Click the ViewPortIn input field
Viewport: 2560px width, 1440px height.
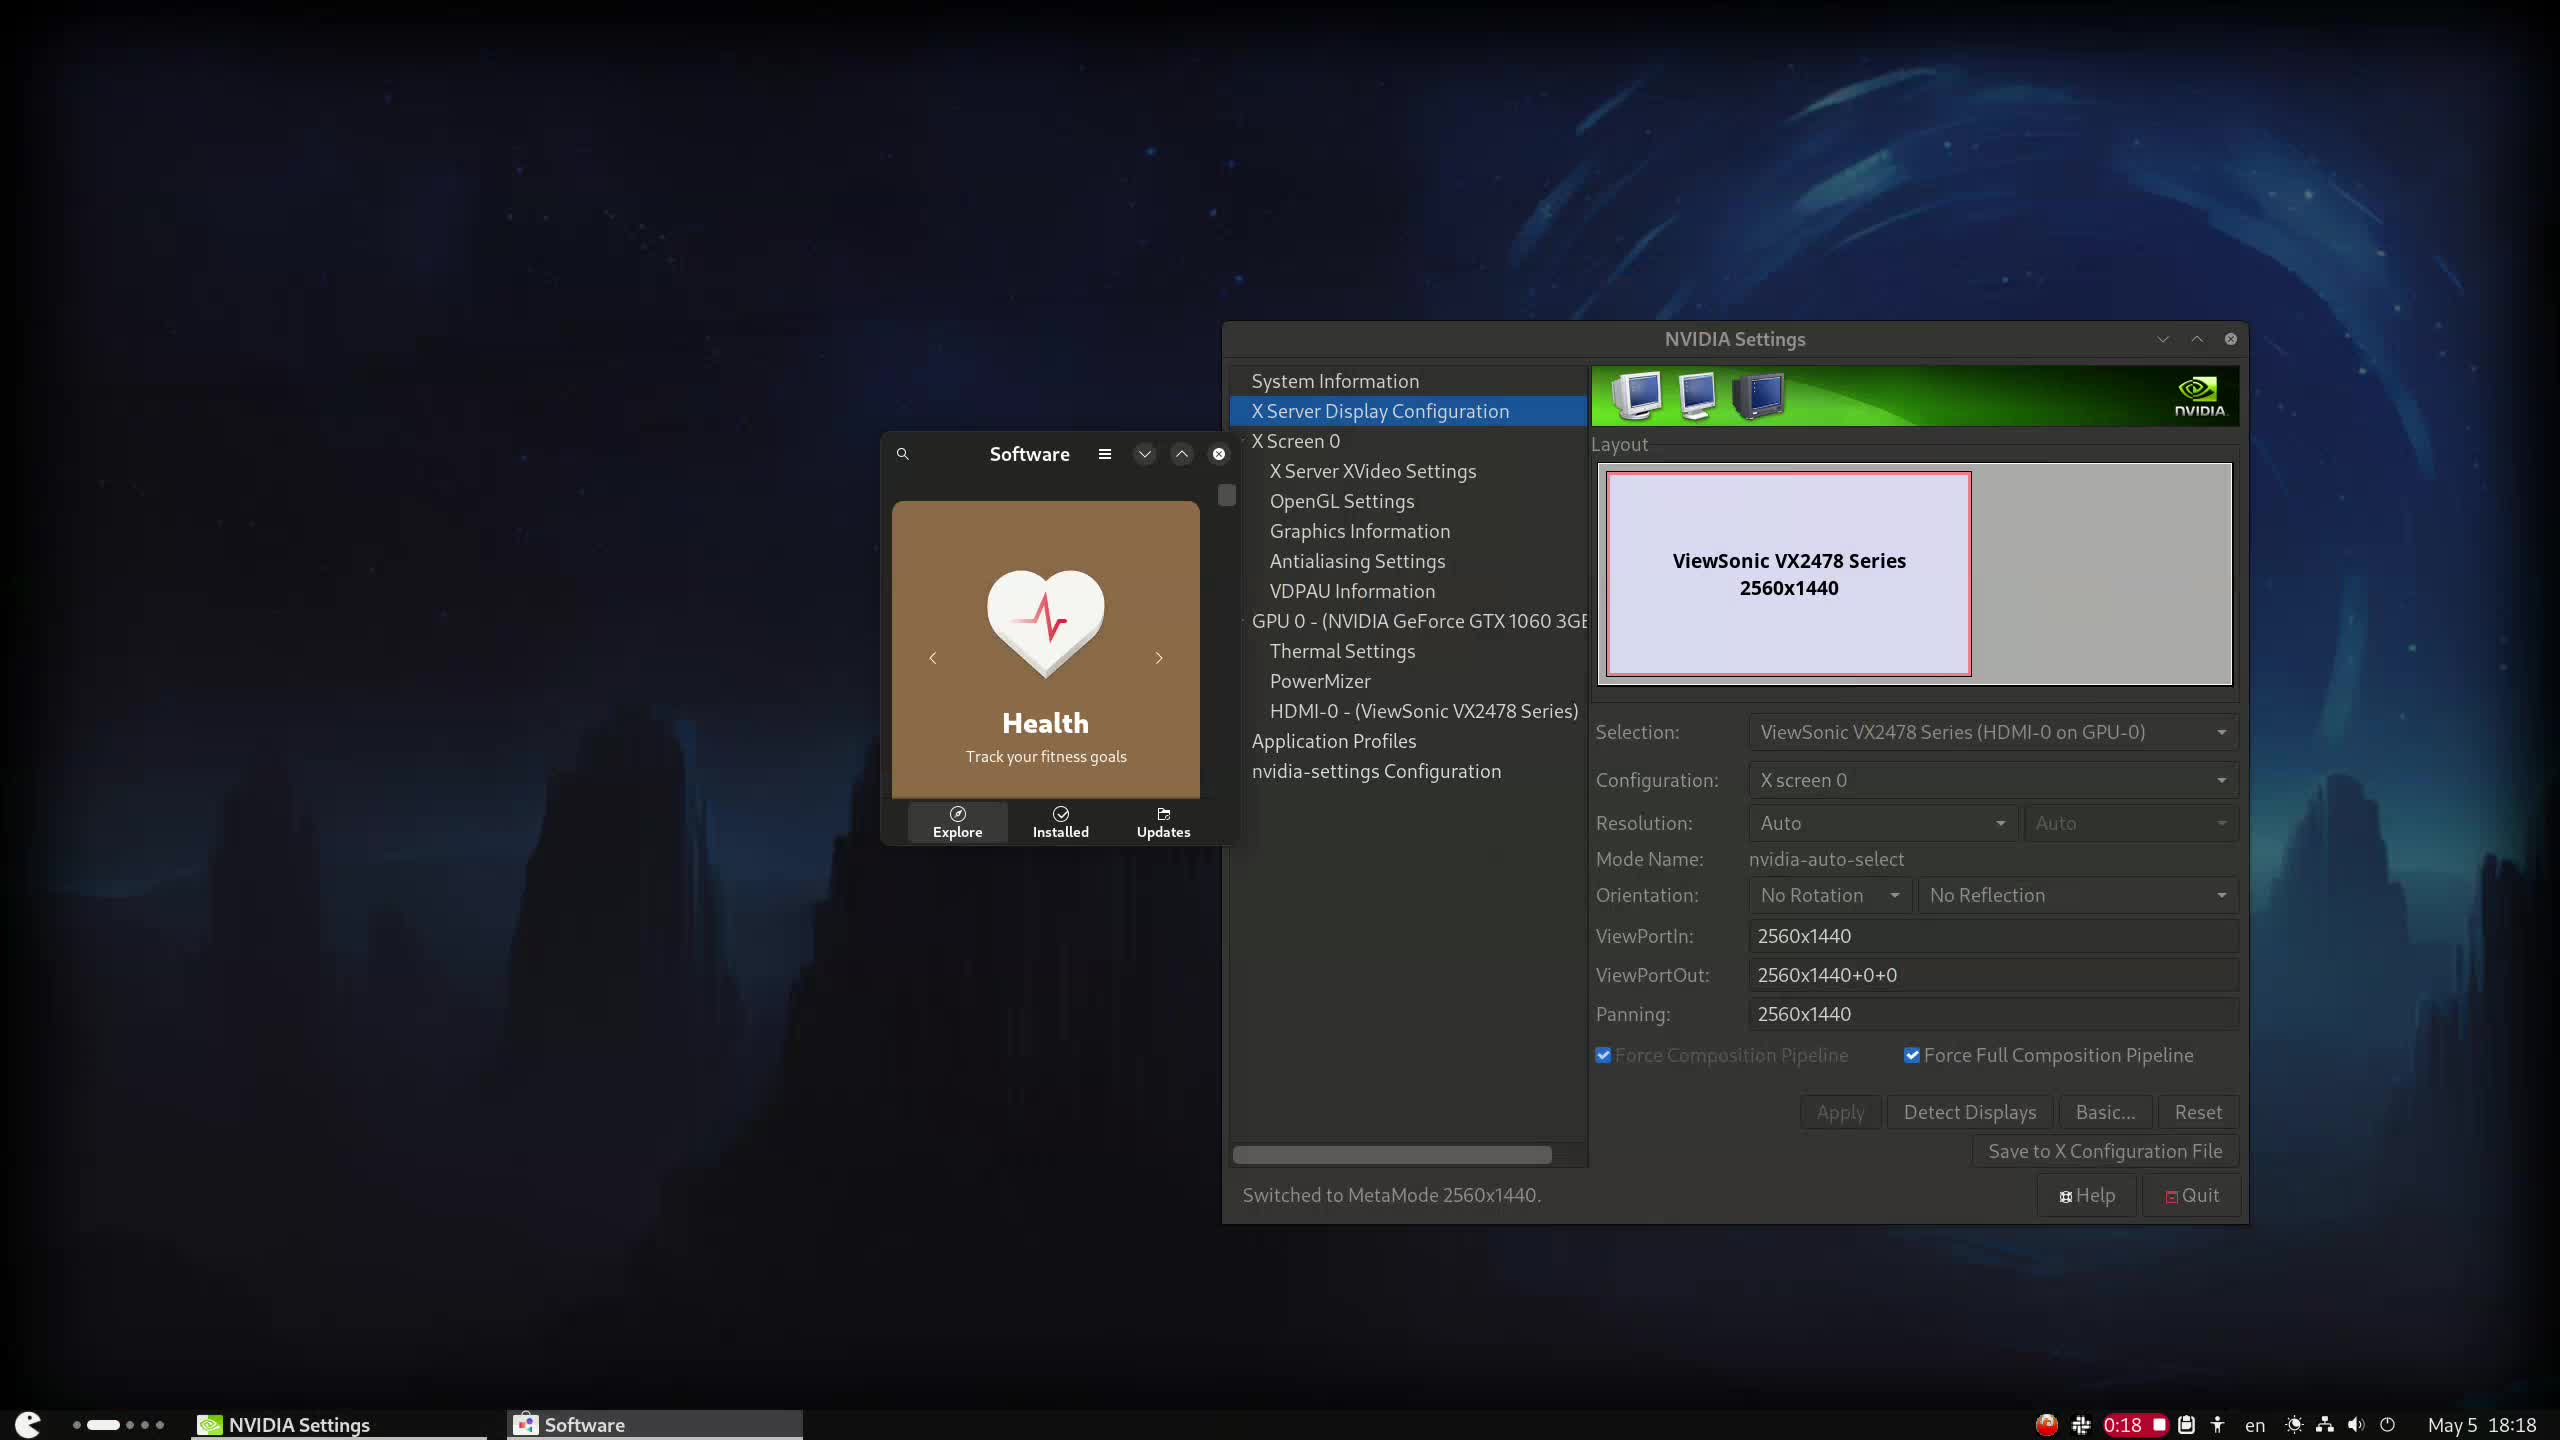[1993, 936]
